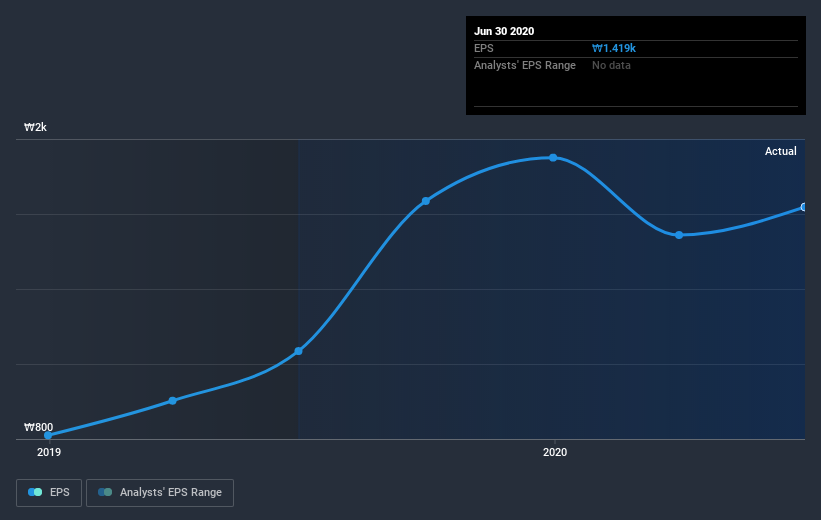
Task: Click the ₩1.419k EPS value in tooltip
Action: [614, 48]
